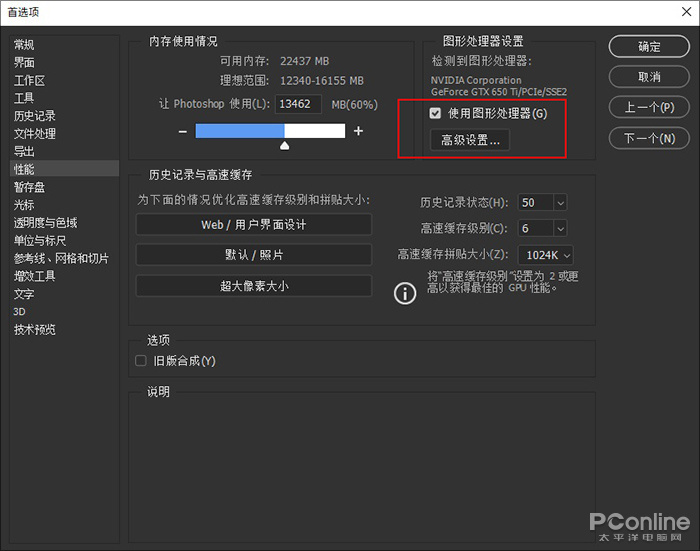
Task: Click the 历史记录状态 value field showing 50
Action: [x=536, y=203]
